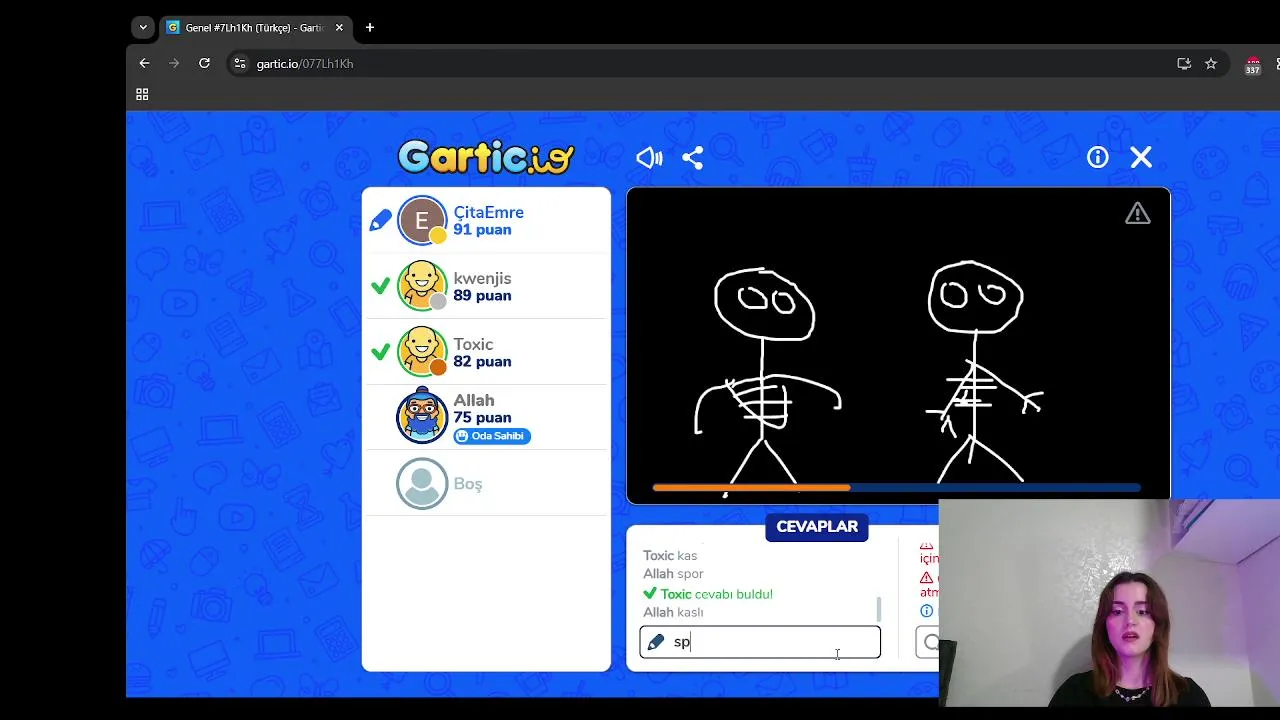Screen dimensions: 1280x720
Task: Click the chat search field icon
Action: pyautogui.click(x=931, y=642)
